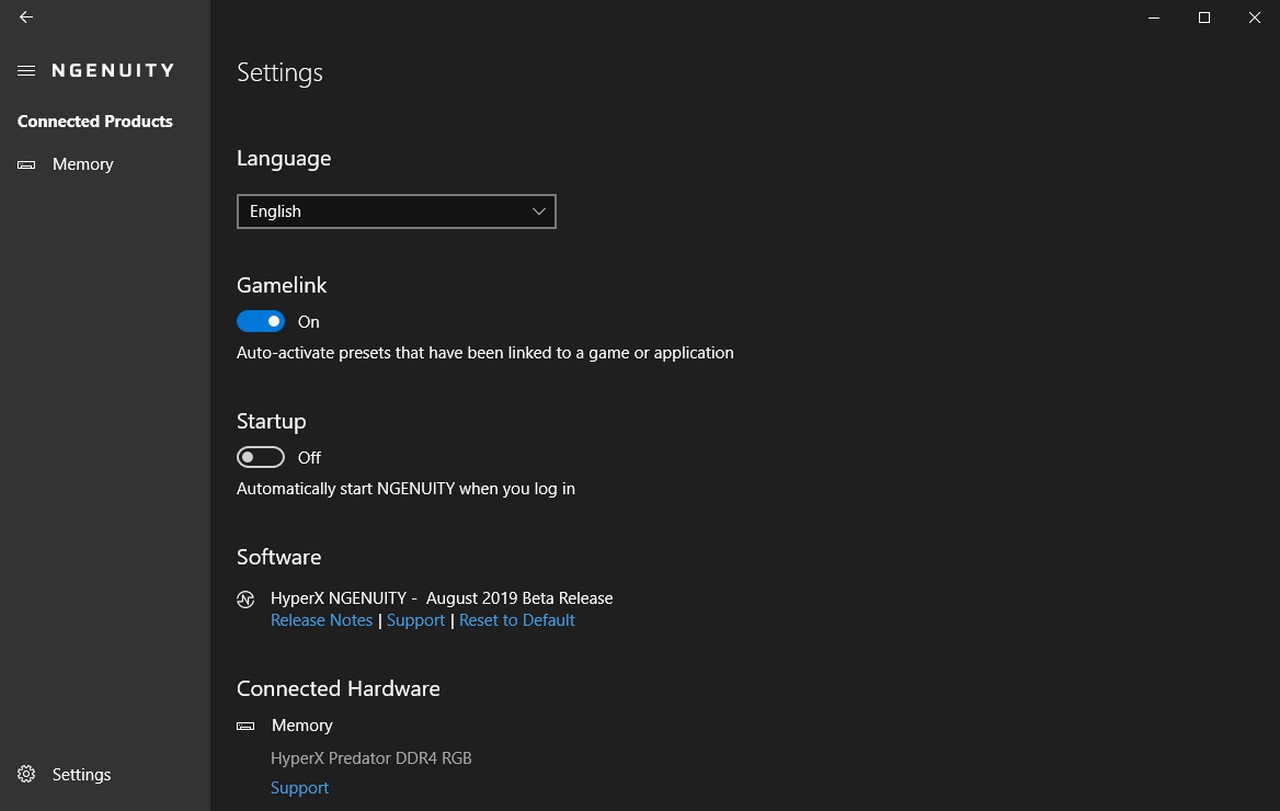Click the Settings gear icon

(x=27, y=774)
